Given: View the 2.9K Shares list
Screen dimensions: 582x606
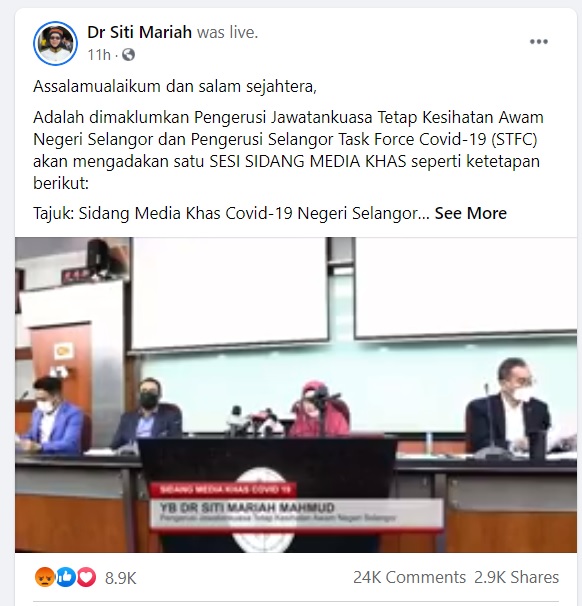Looking at the screenshot, I should pos(516,577).
